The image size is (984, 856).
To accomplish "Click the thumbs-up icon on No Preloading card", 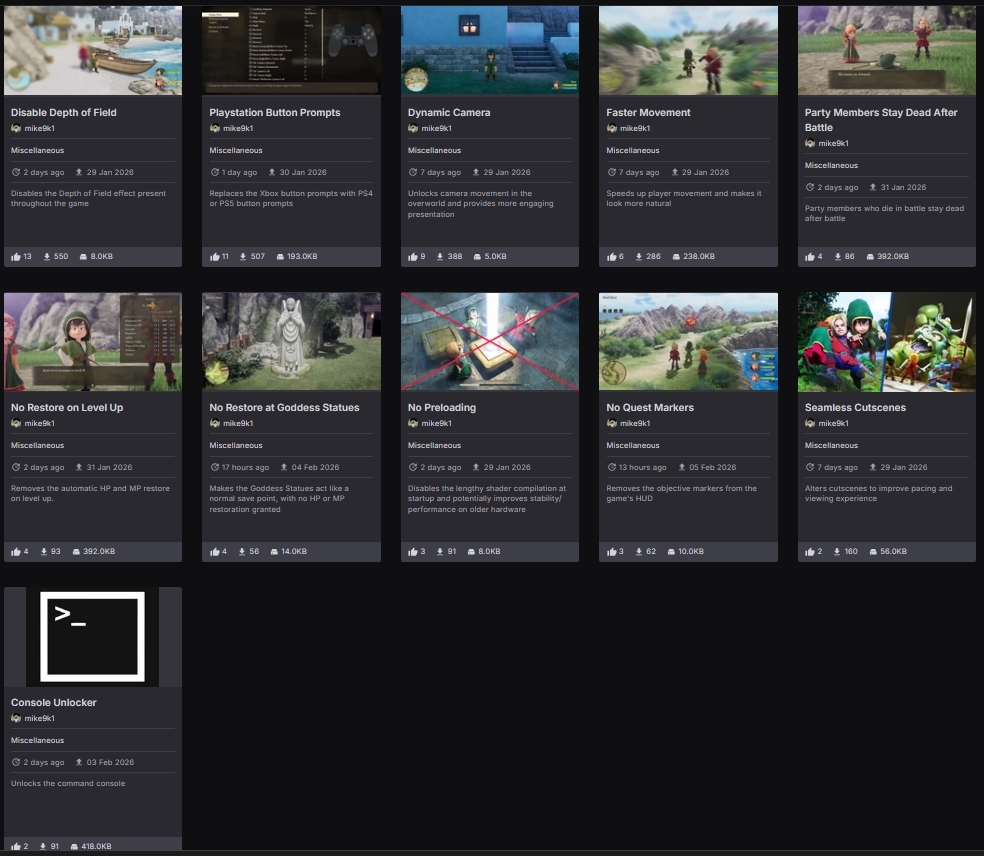I will click(x=413, y=552).
